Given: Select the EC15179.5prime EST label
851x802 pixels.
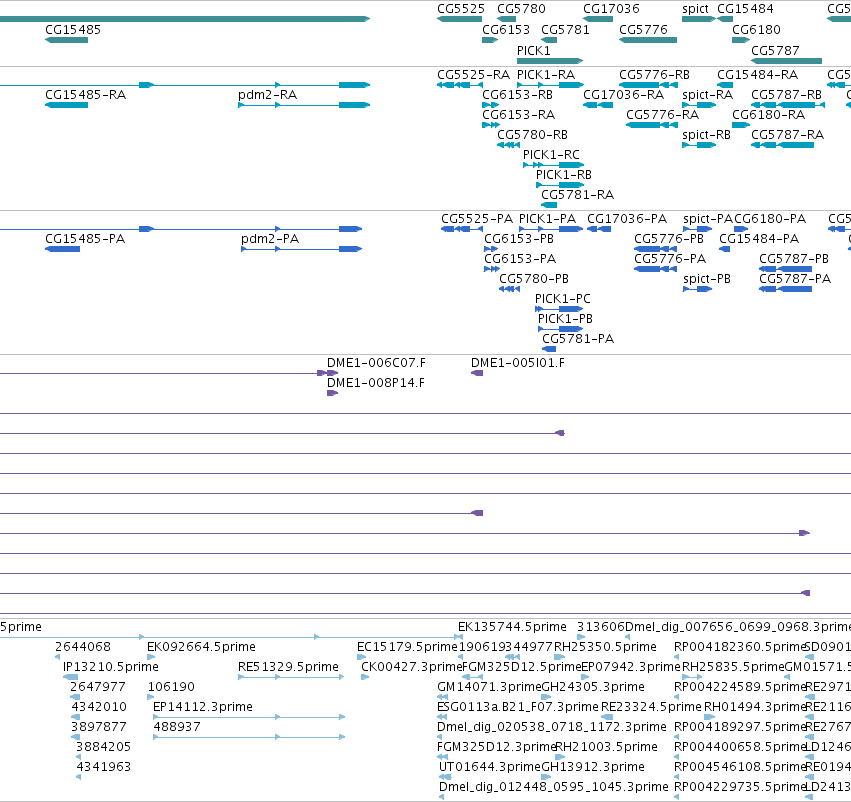Looking at the screenshot, I should (x=407, y=647).
